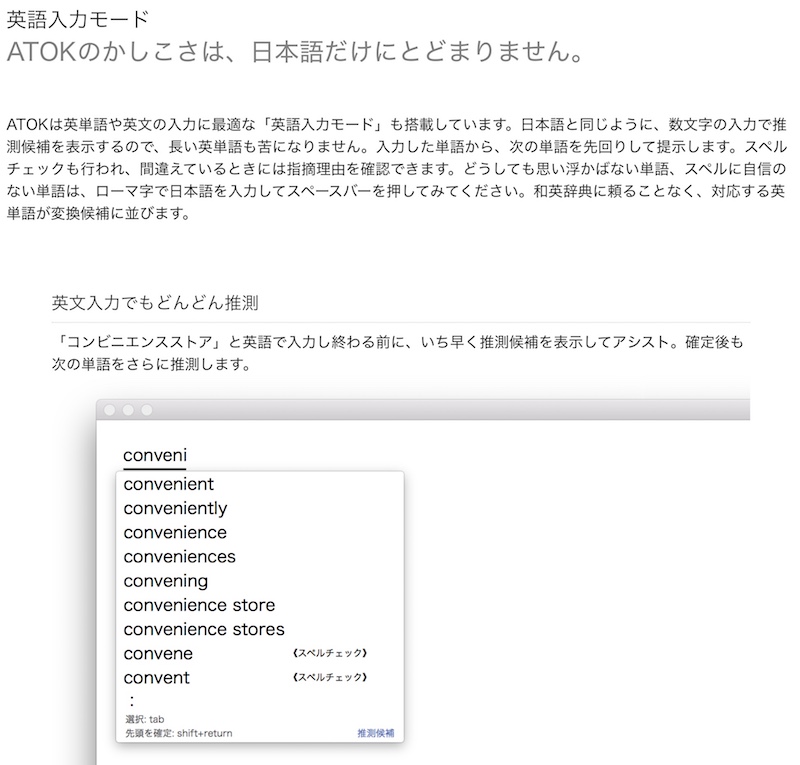Image resolution: width=800 pixels, height=765 pixels.
Task: Click the 推測候補 label in the popup
Action: [x=376, y=733]
